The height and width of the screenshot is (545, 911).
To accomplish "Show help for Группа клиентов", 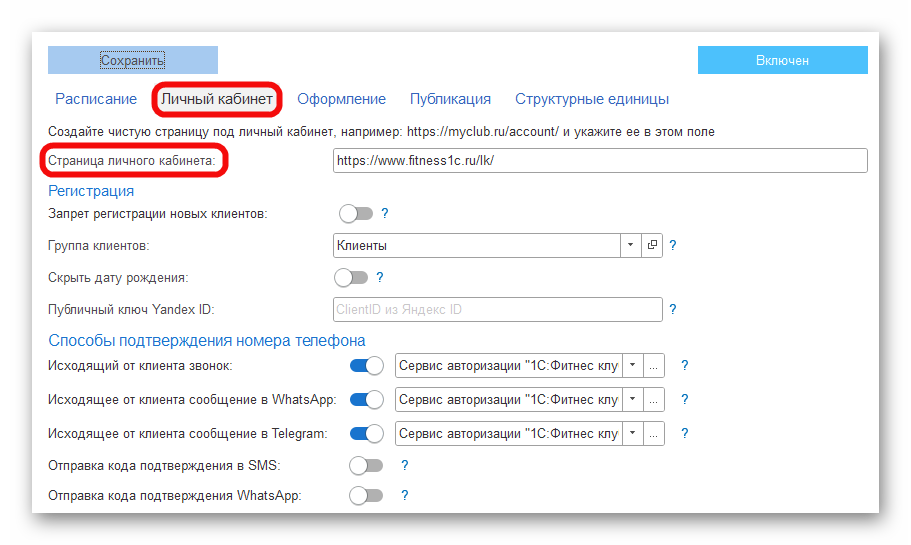I will [x=673, y=246].
